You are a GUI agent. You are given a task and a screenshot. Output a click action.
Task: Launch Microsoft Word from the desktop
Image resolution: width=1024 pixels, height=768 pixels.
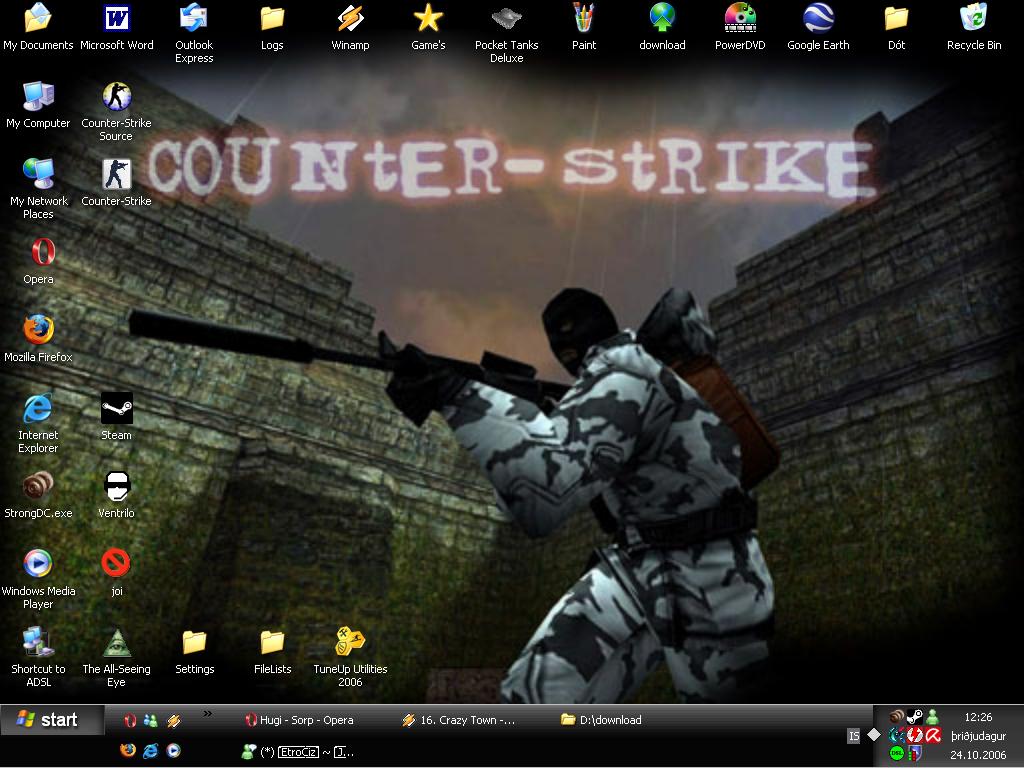pyautogui.click(x=116, y=27)
